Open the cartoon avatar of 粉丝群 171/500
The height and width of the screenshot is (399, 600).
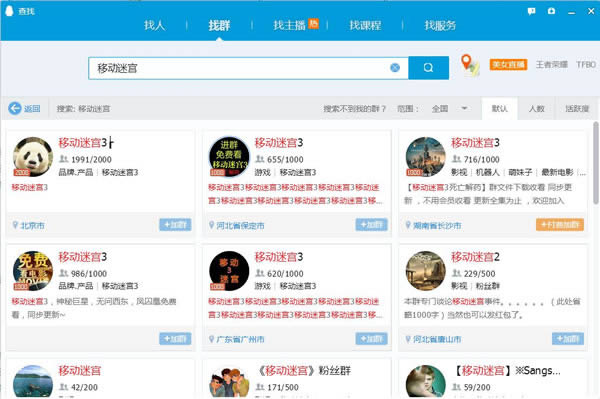[x=229, y=382]
